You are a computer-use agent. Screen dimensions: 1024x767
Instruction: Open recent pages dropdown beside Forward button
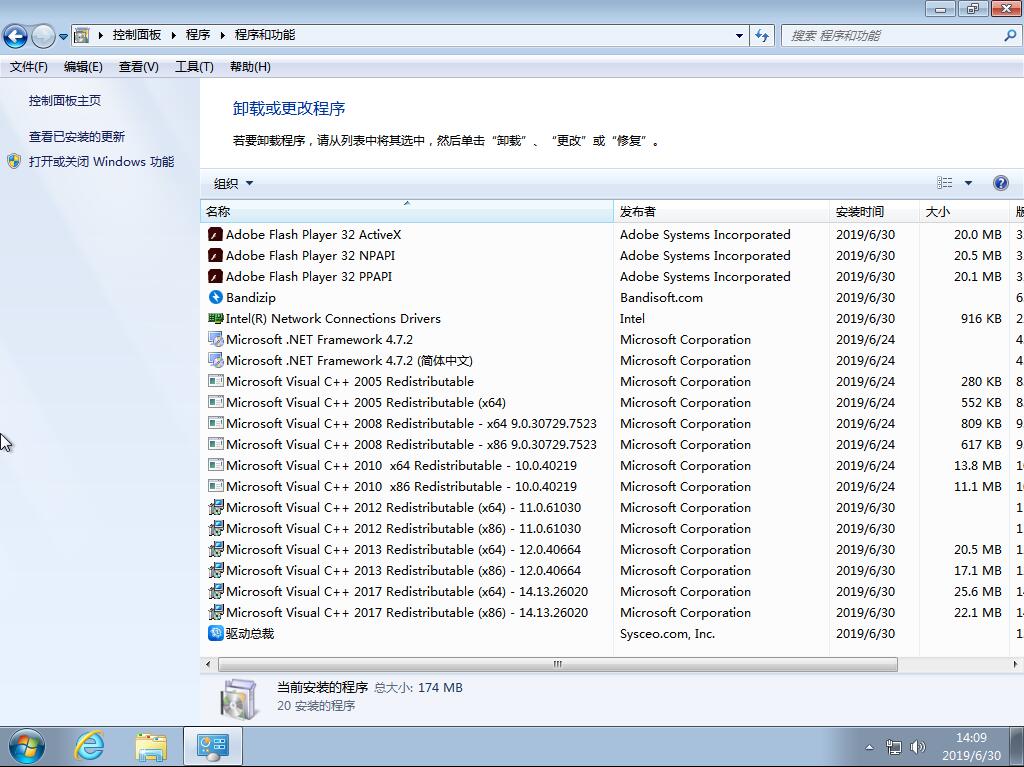(x=63, y=37)
